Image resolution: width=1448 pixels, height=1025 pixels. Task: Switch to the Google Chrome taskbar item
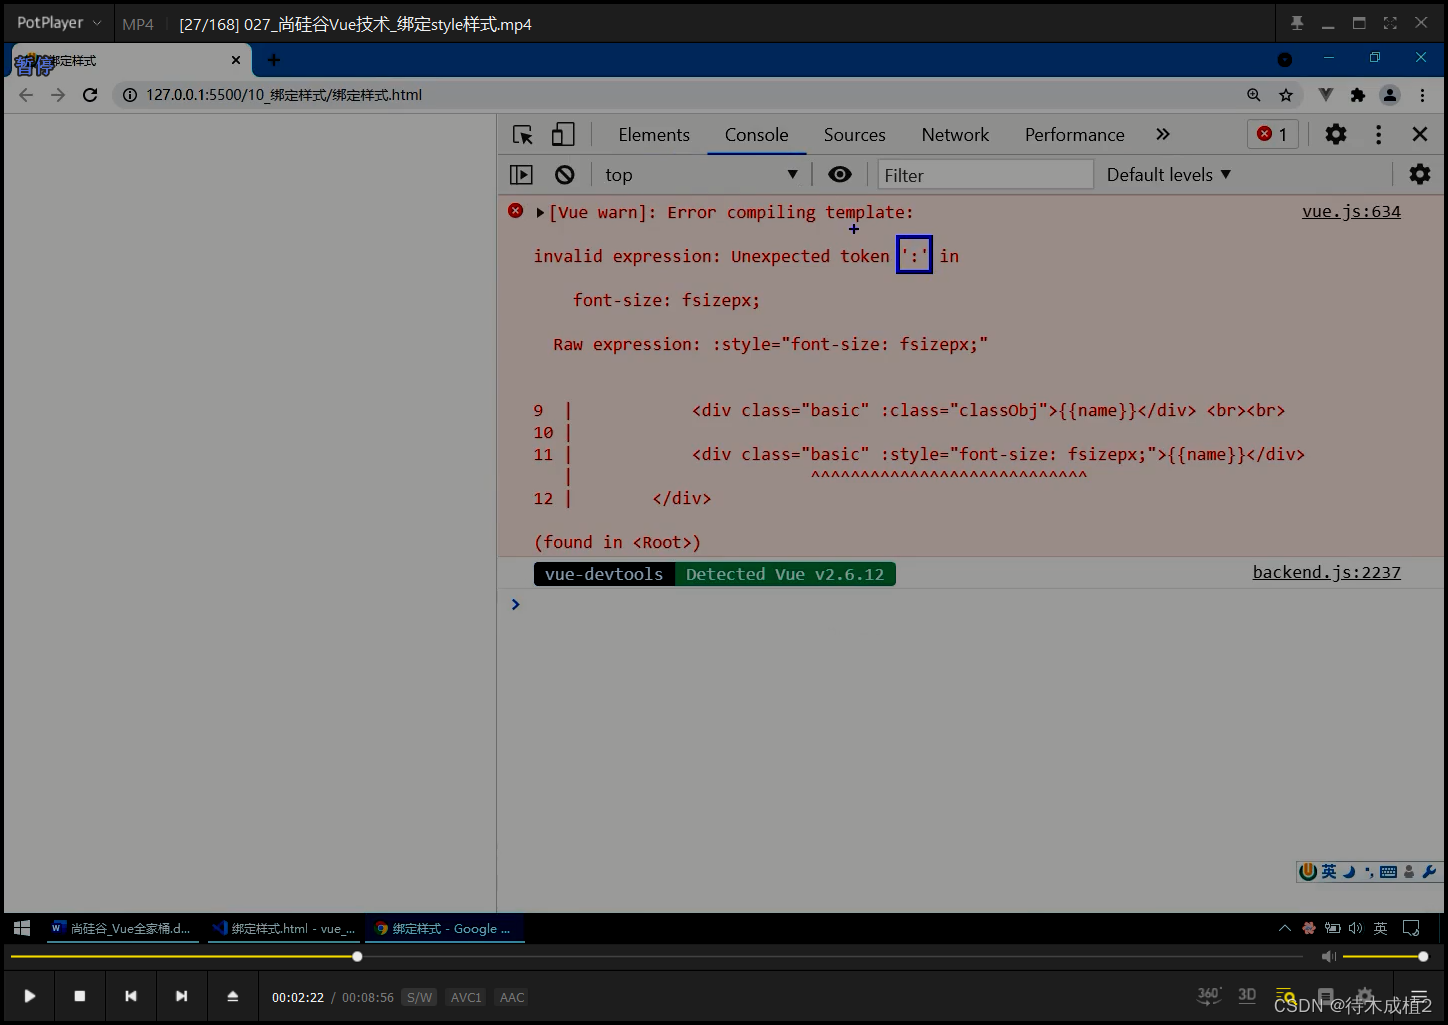click(444, 928)
